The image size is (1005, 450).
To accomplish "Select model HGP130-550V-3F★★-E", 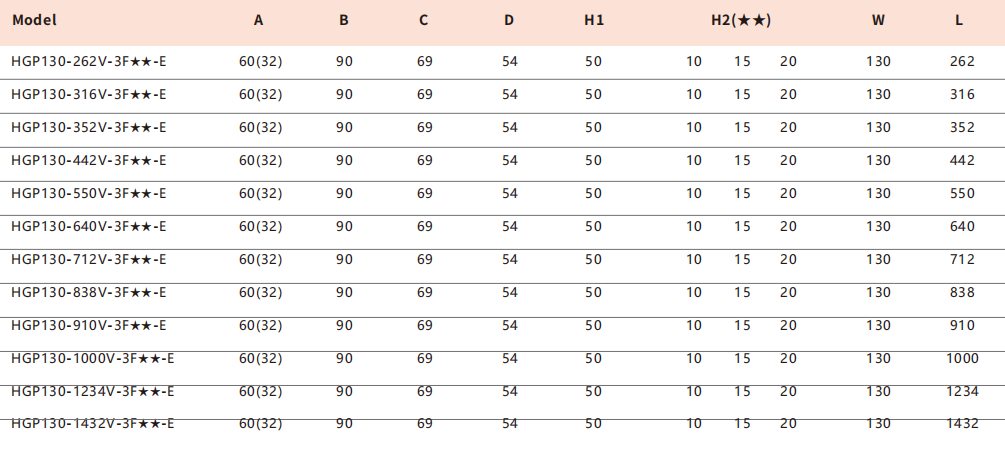I will (x=89, y=194).
